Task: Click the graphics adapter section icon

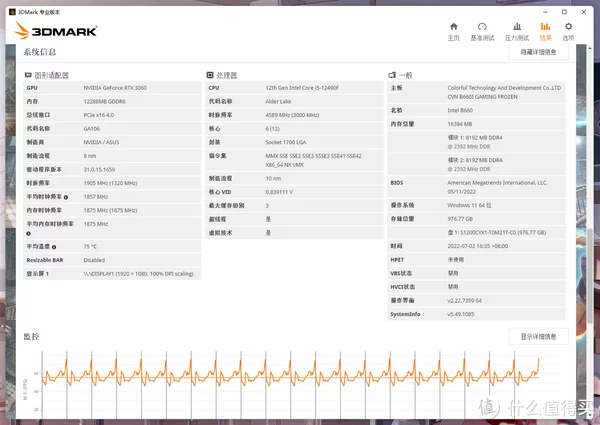Action: tap(28, 75)
